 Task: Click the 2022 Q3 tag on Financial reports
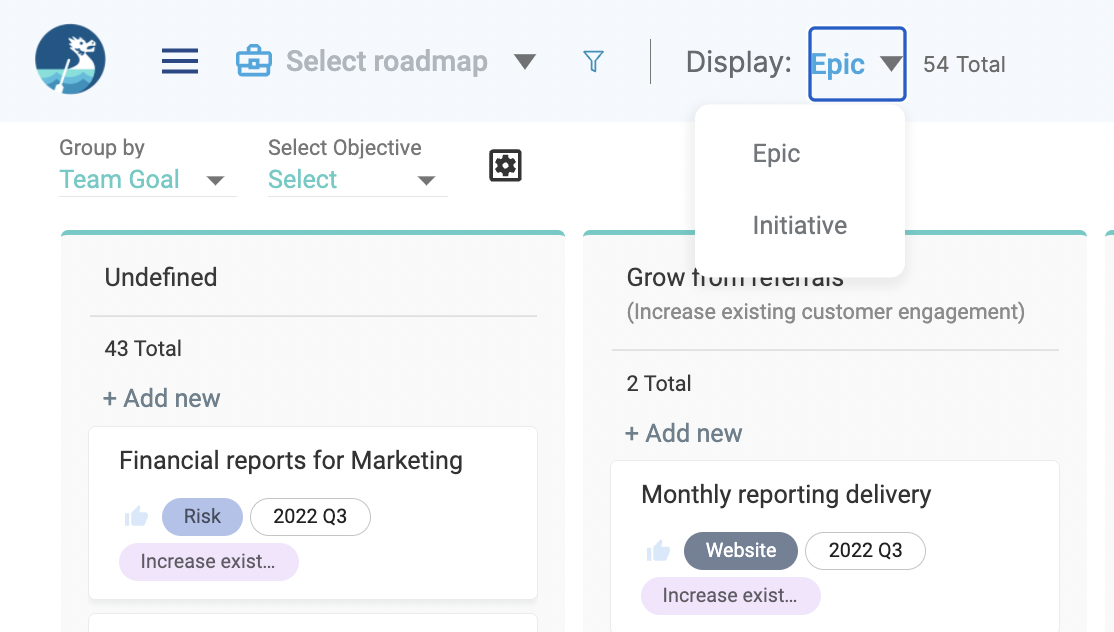click(310, 516)
